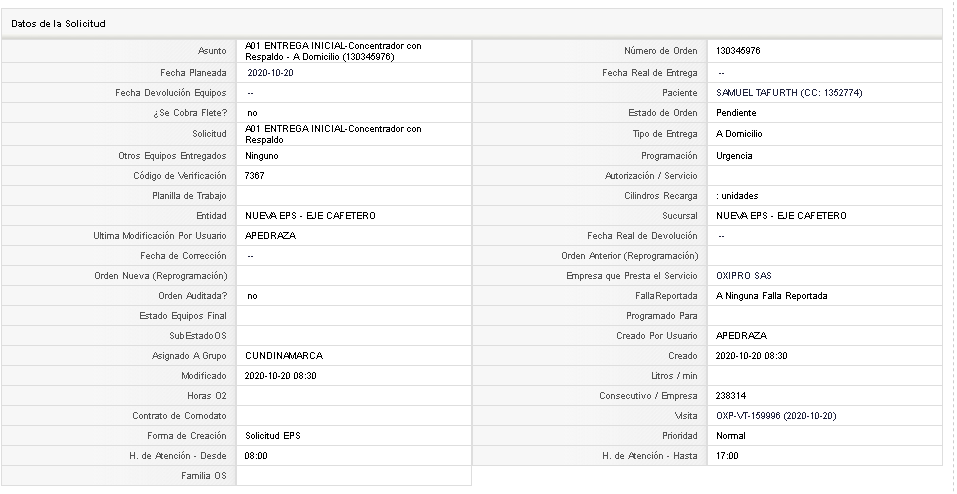Click the Falla Reportada value cell
This screenshot has height=494, width=957.
tap(825, 296)
